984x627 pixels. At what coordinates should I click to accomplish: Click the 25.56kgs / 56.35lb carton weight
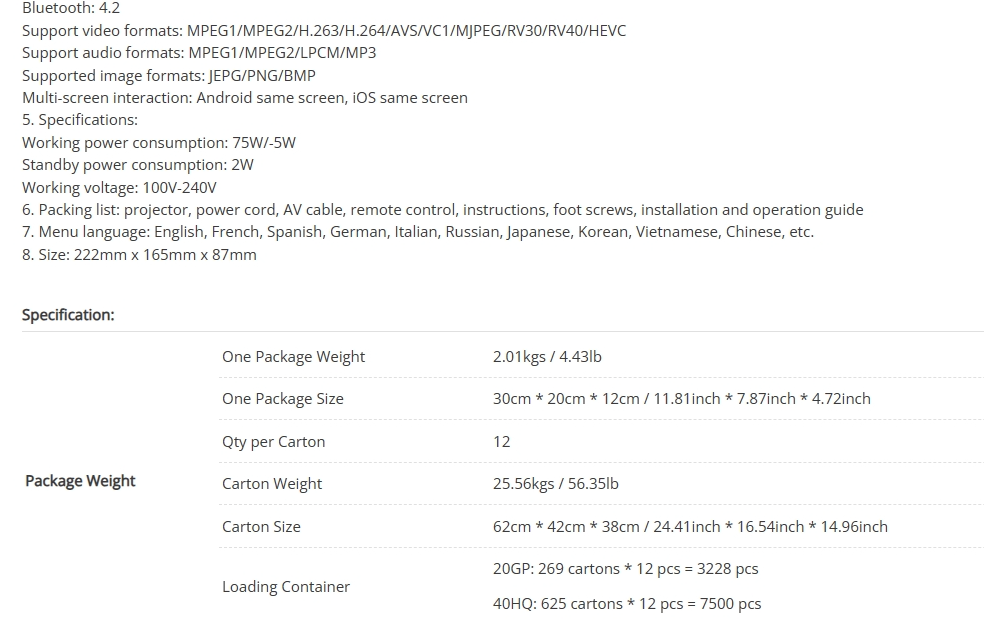(x=555, y=484)
